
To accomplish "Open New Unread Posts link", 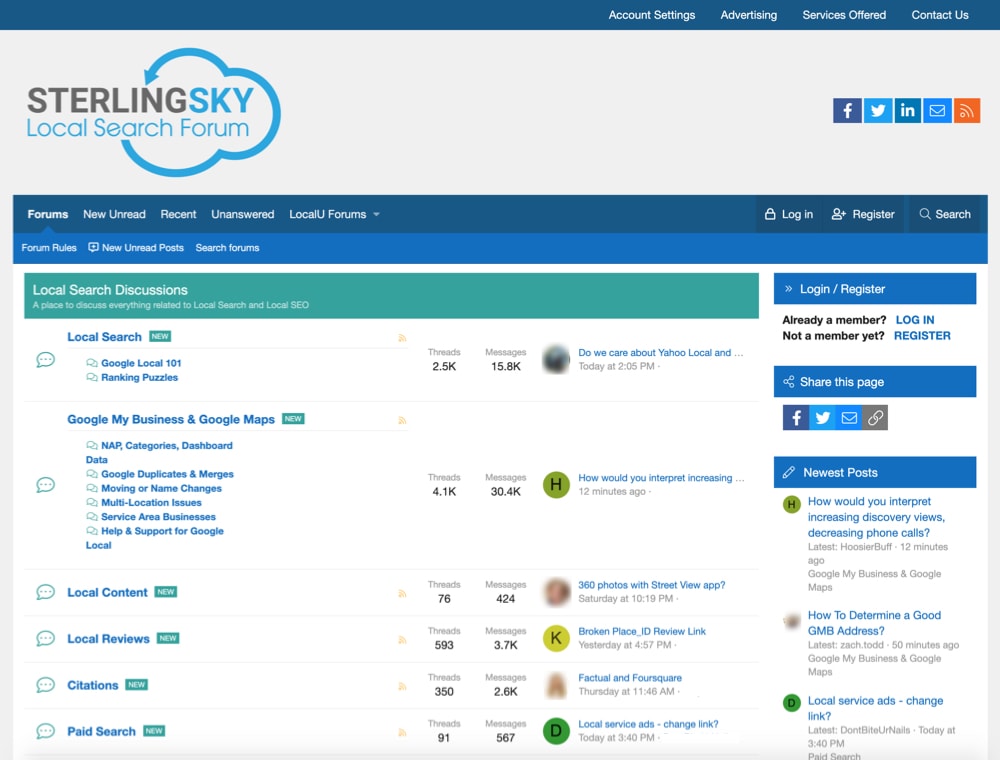I will [136, 247].
